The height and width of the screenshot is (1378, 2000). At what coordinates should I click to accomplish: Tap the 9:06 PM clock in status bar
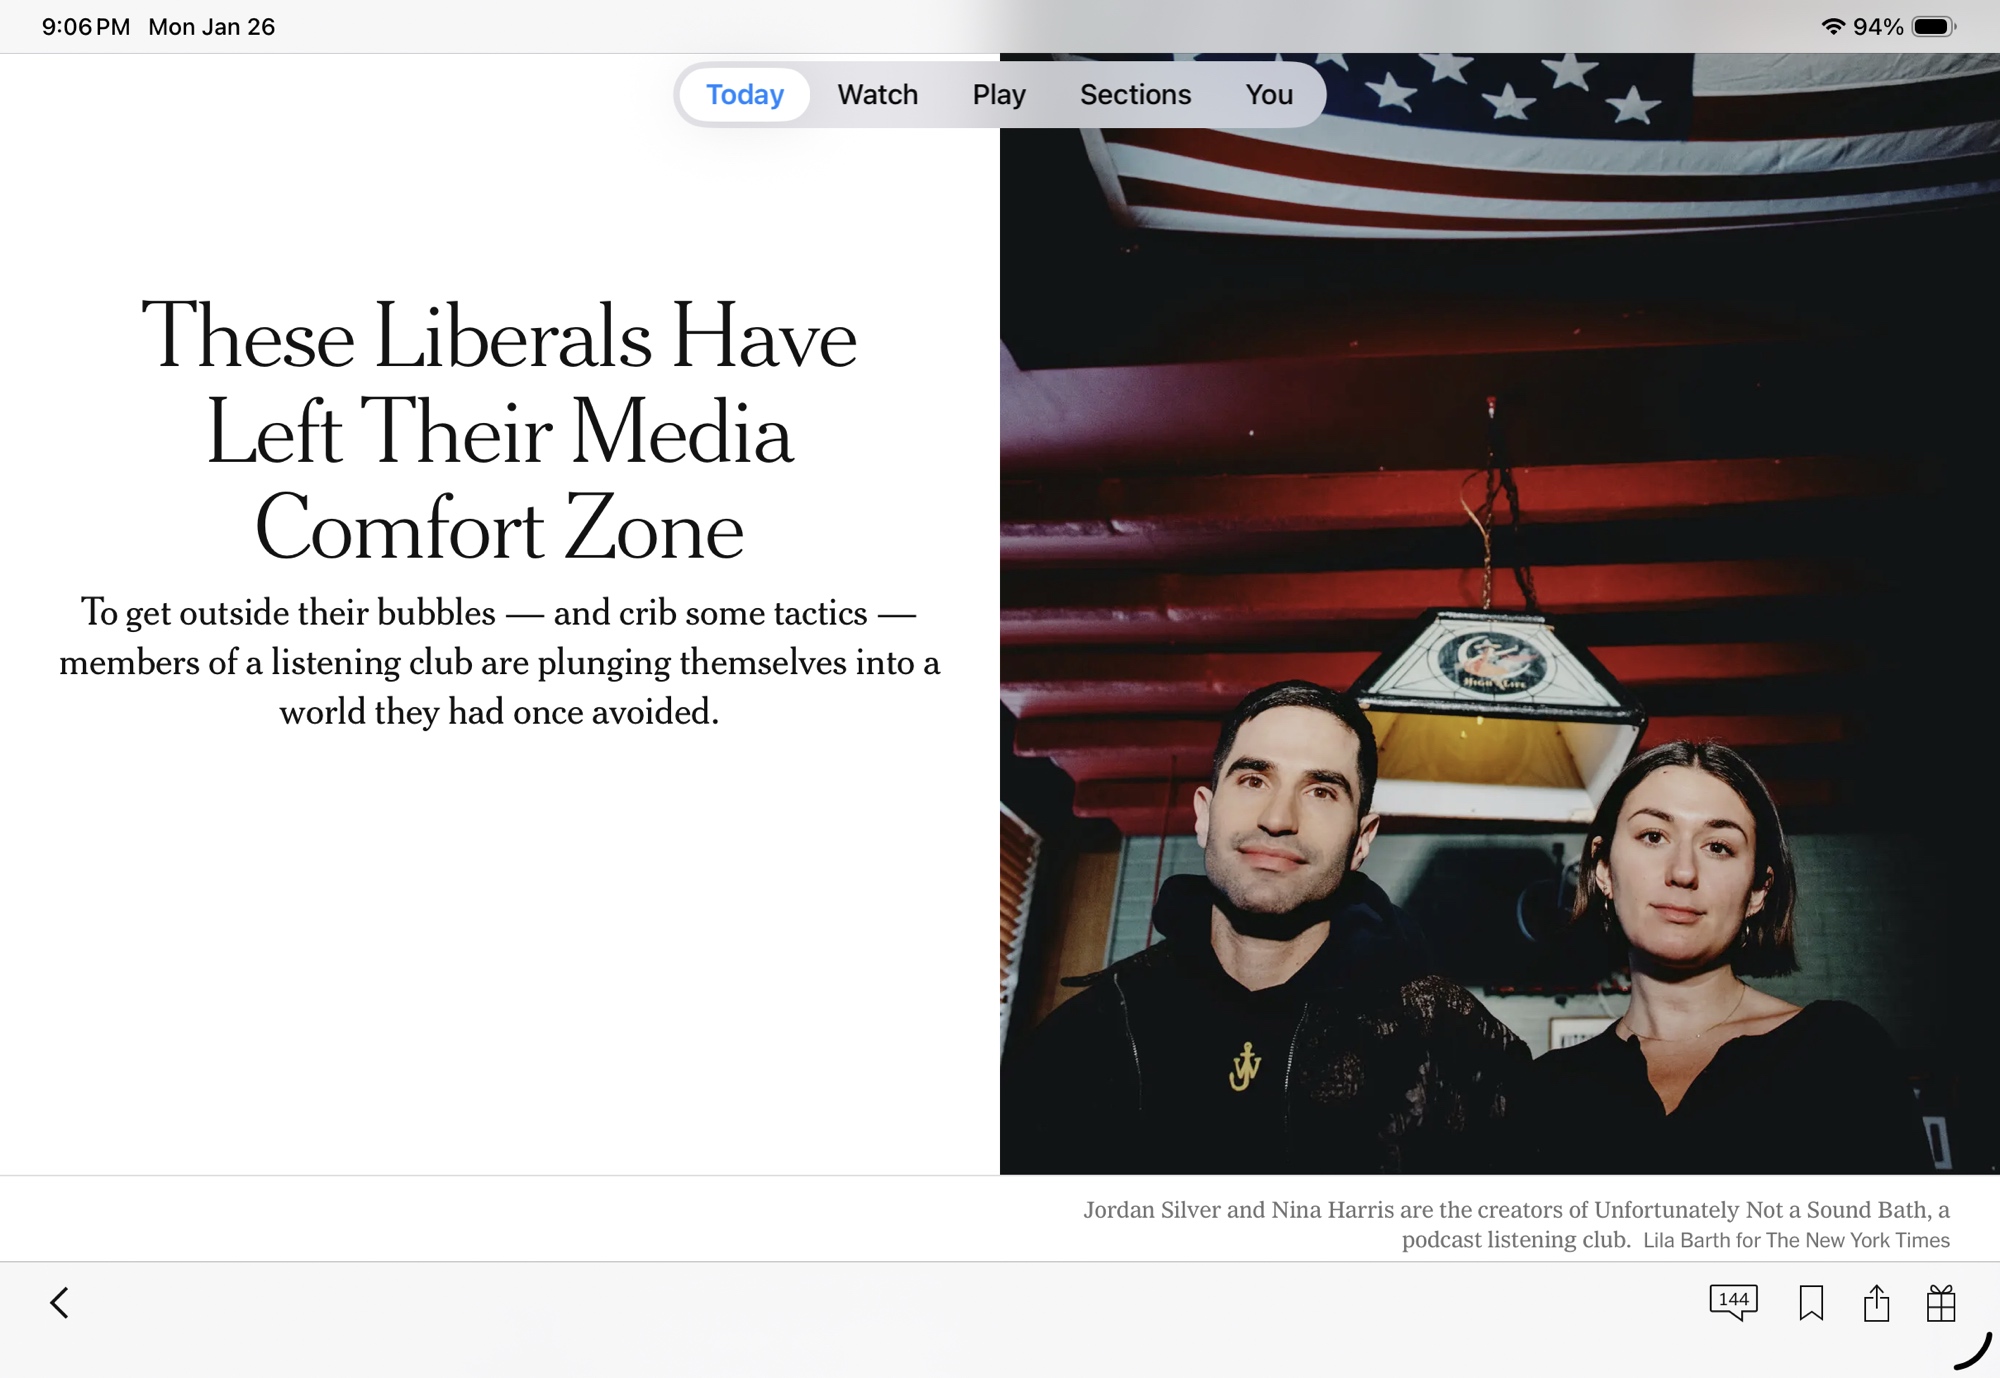[x=86, y=27]
